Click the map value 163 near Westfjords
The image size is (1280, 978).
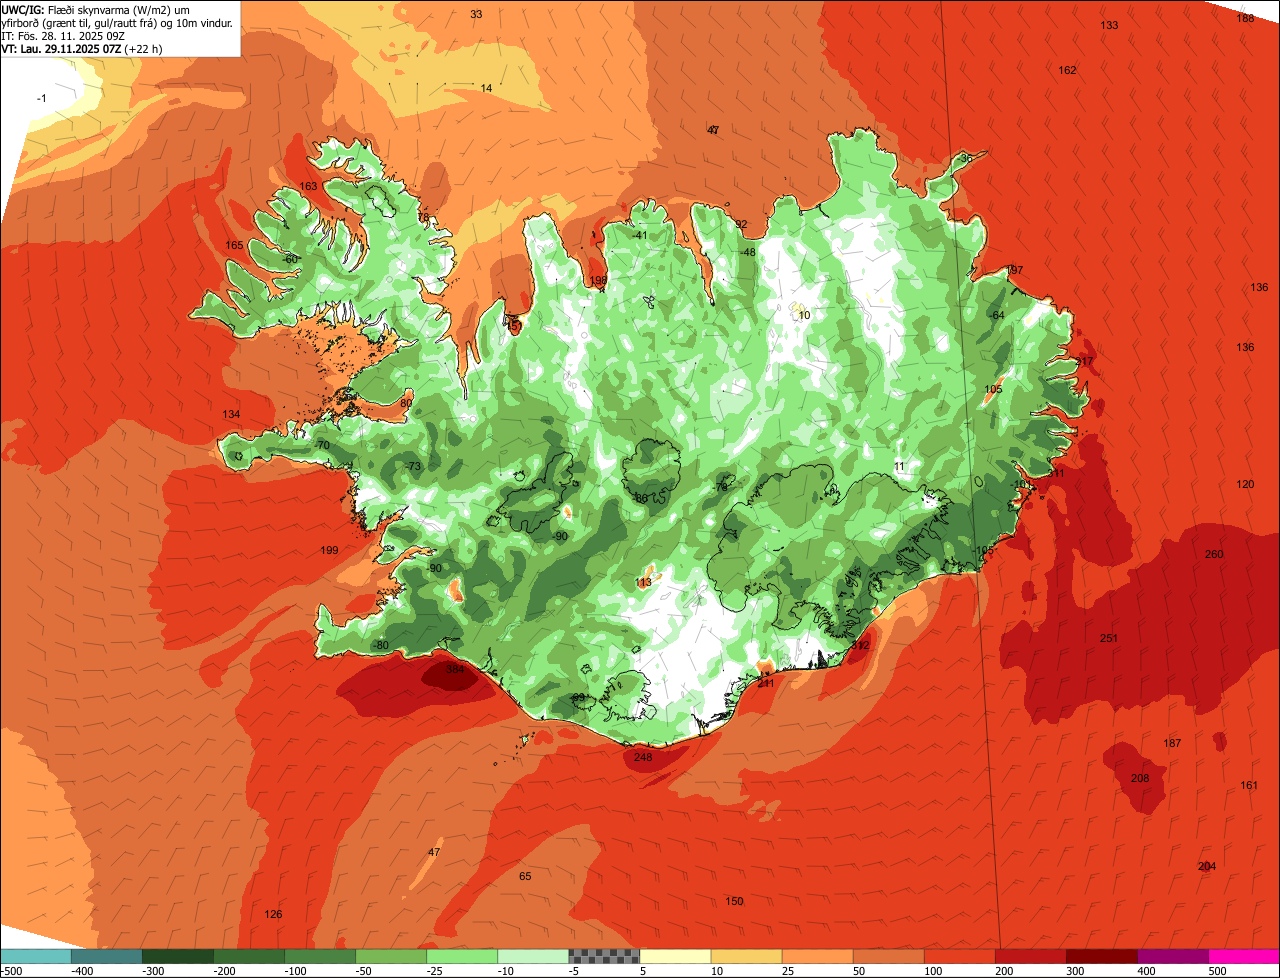(x=309, y=186)
